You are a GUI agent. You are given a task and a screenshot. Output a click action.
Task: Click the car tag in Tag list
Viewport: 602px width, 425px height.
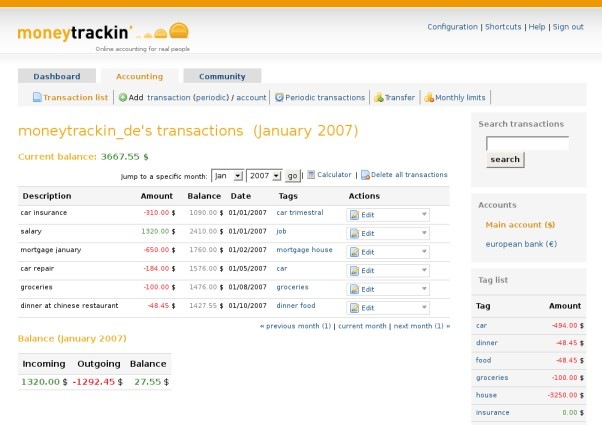click(481, 325)
